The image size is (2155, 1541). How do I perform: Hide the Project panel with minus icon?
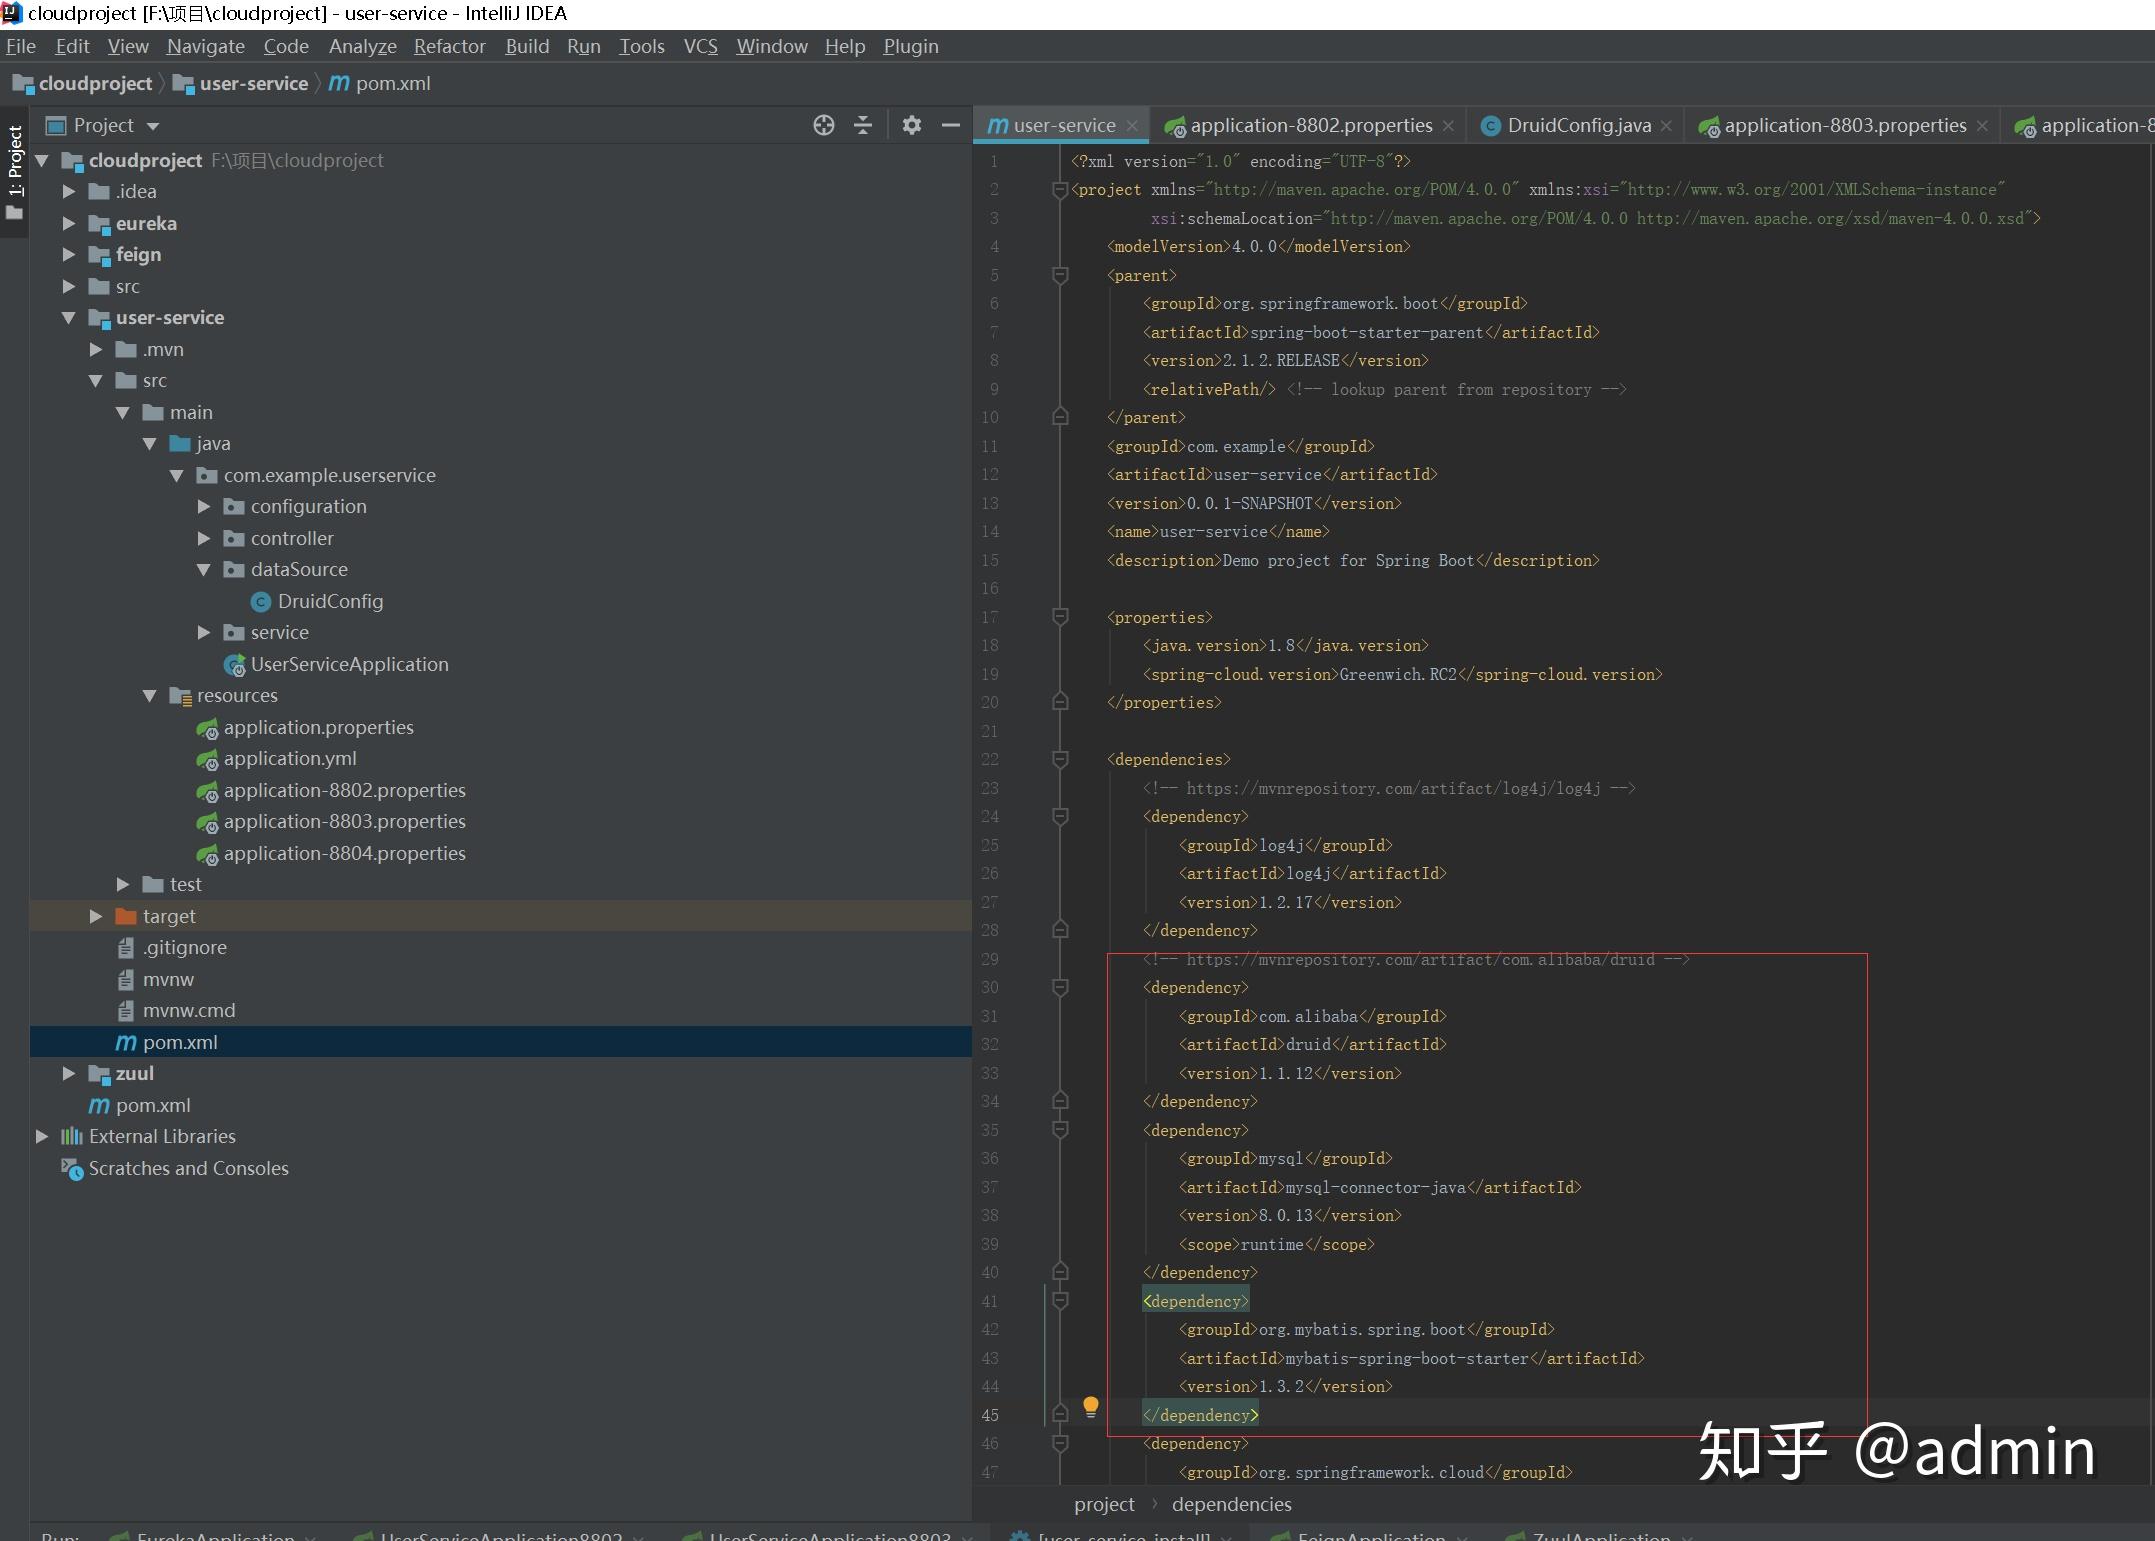click(950, 125)
